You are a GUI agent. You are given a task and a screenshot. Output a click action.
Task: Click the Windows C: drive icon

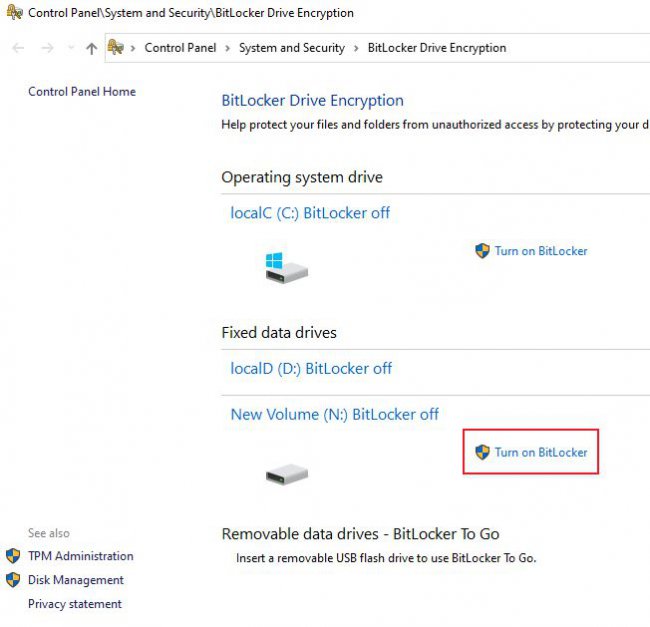point(286,268)
